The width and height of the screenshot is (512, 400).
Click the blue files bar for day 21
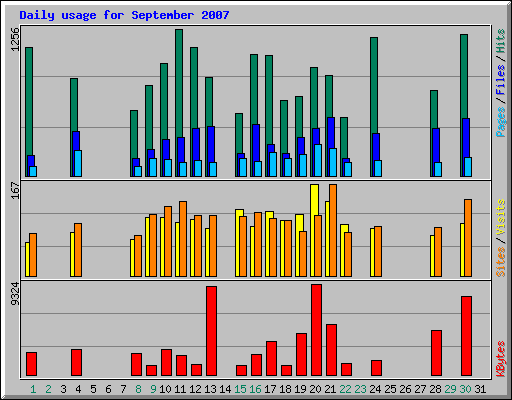[x=331, y=133]
